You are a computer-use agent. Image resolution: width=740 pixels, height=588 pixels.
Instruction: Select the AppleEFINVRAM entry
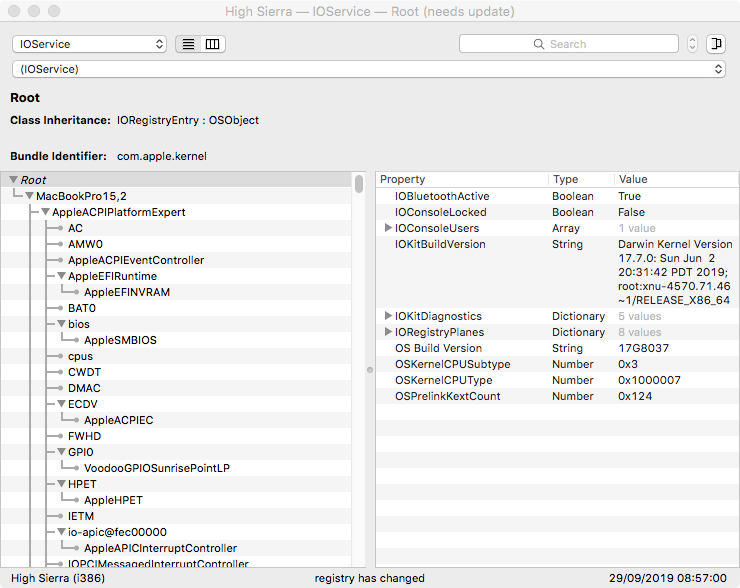(x=127, y=292)
